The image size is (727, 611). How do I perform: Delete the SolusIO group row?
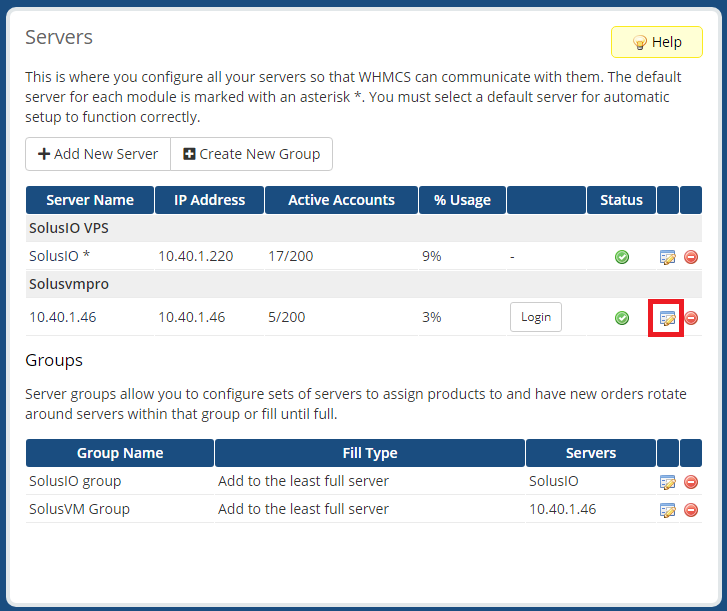click(x=691, y=482)
